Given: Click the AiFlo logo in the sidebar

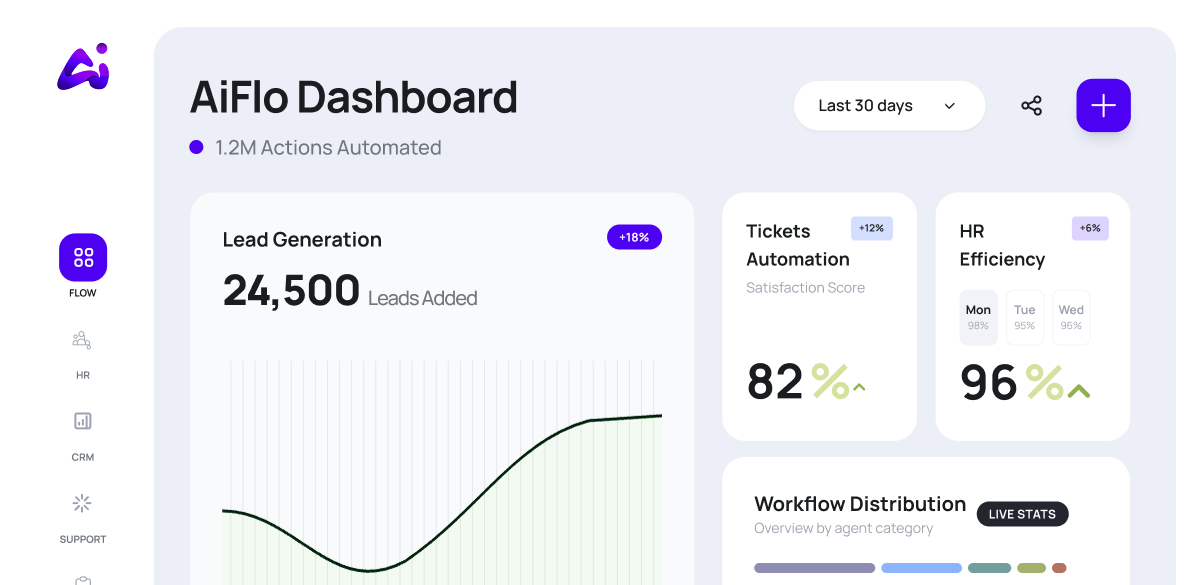Looking at the screenshot, I should point(83,67).
